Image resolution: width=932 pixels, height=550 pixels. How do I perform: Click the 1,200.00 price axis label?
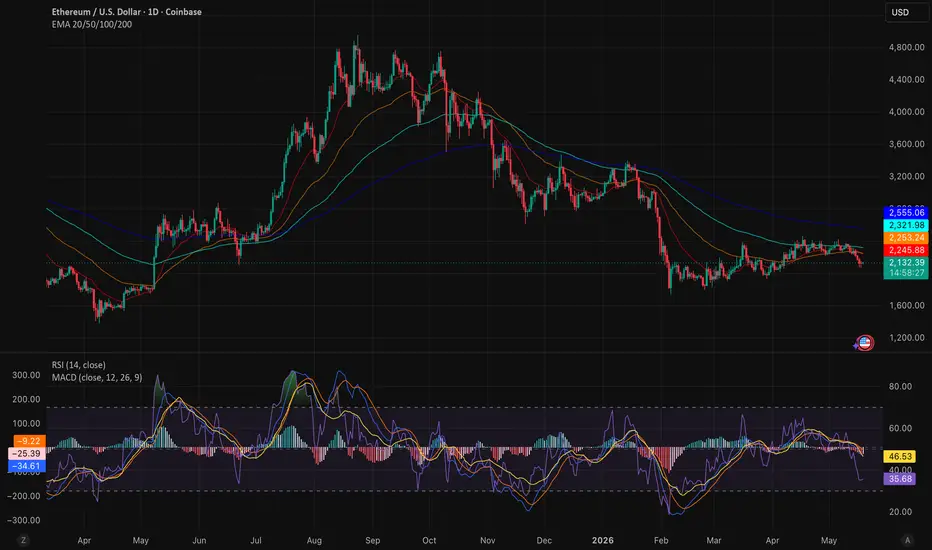coord(906,337)
